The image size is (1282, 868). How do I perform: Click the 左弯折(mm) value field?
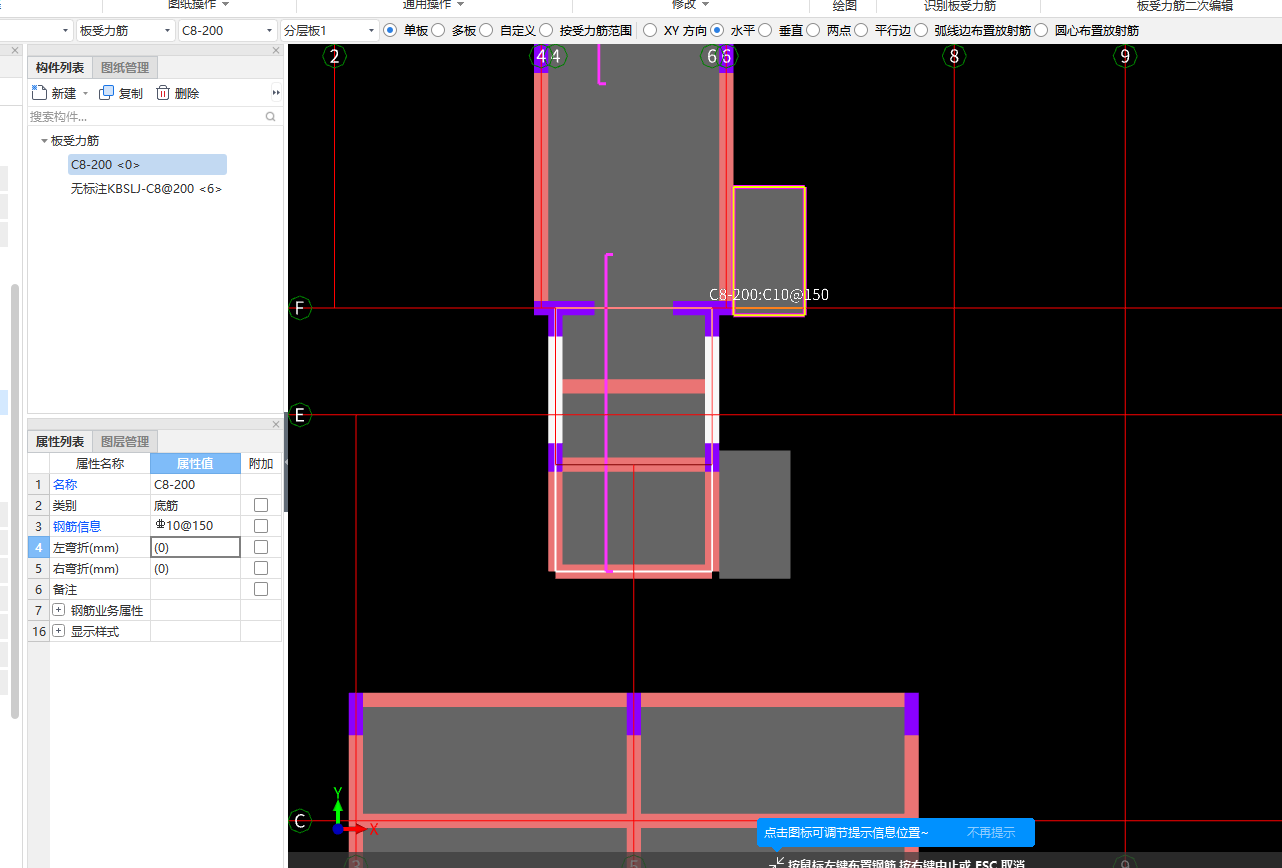[x=195, y=547]
